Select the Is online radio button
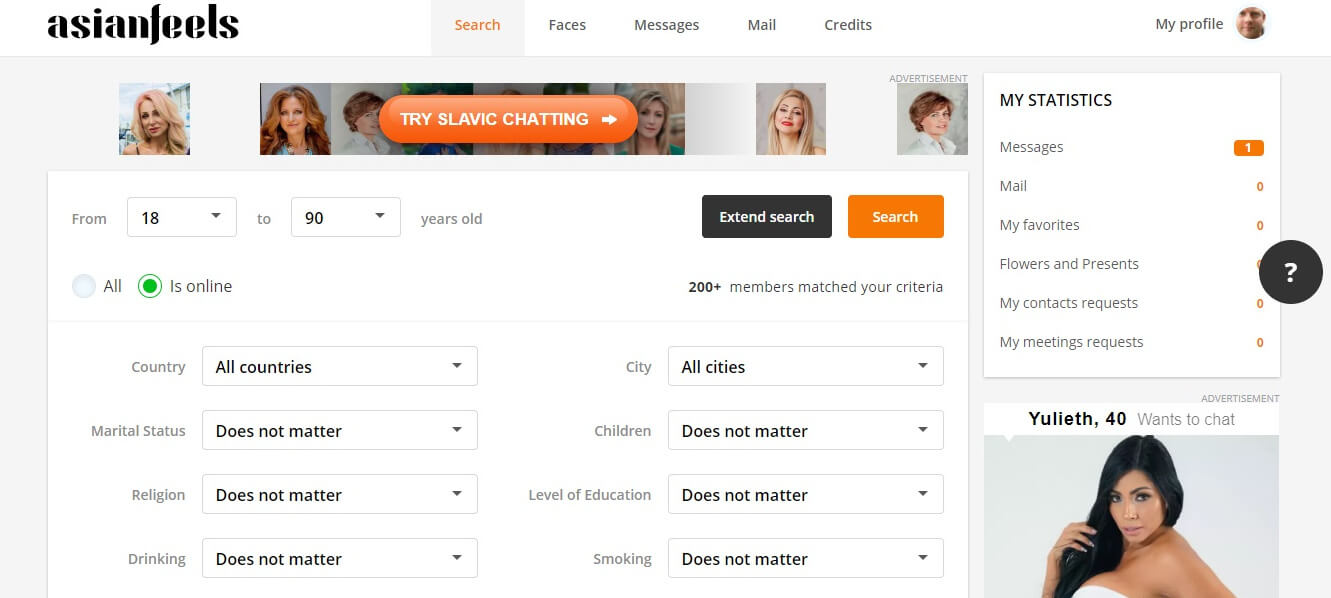 [150, 286]
